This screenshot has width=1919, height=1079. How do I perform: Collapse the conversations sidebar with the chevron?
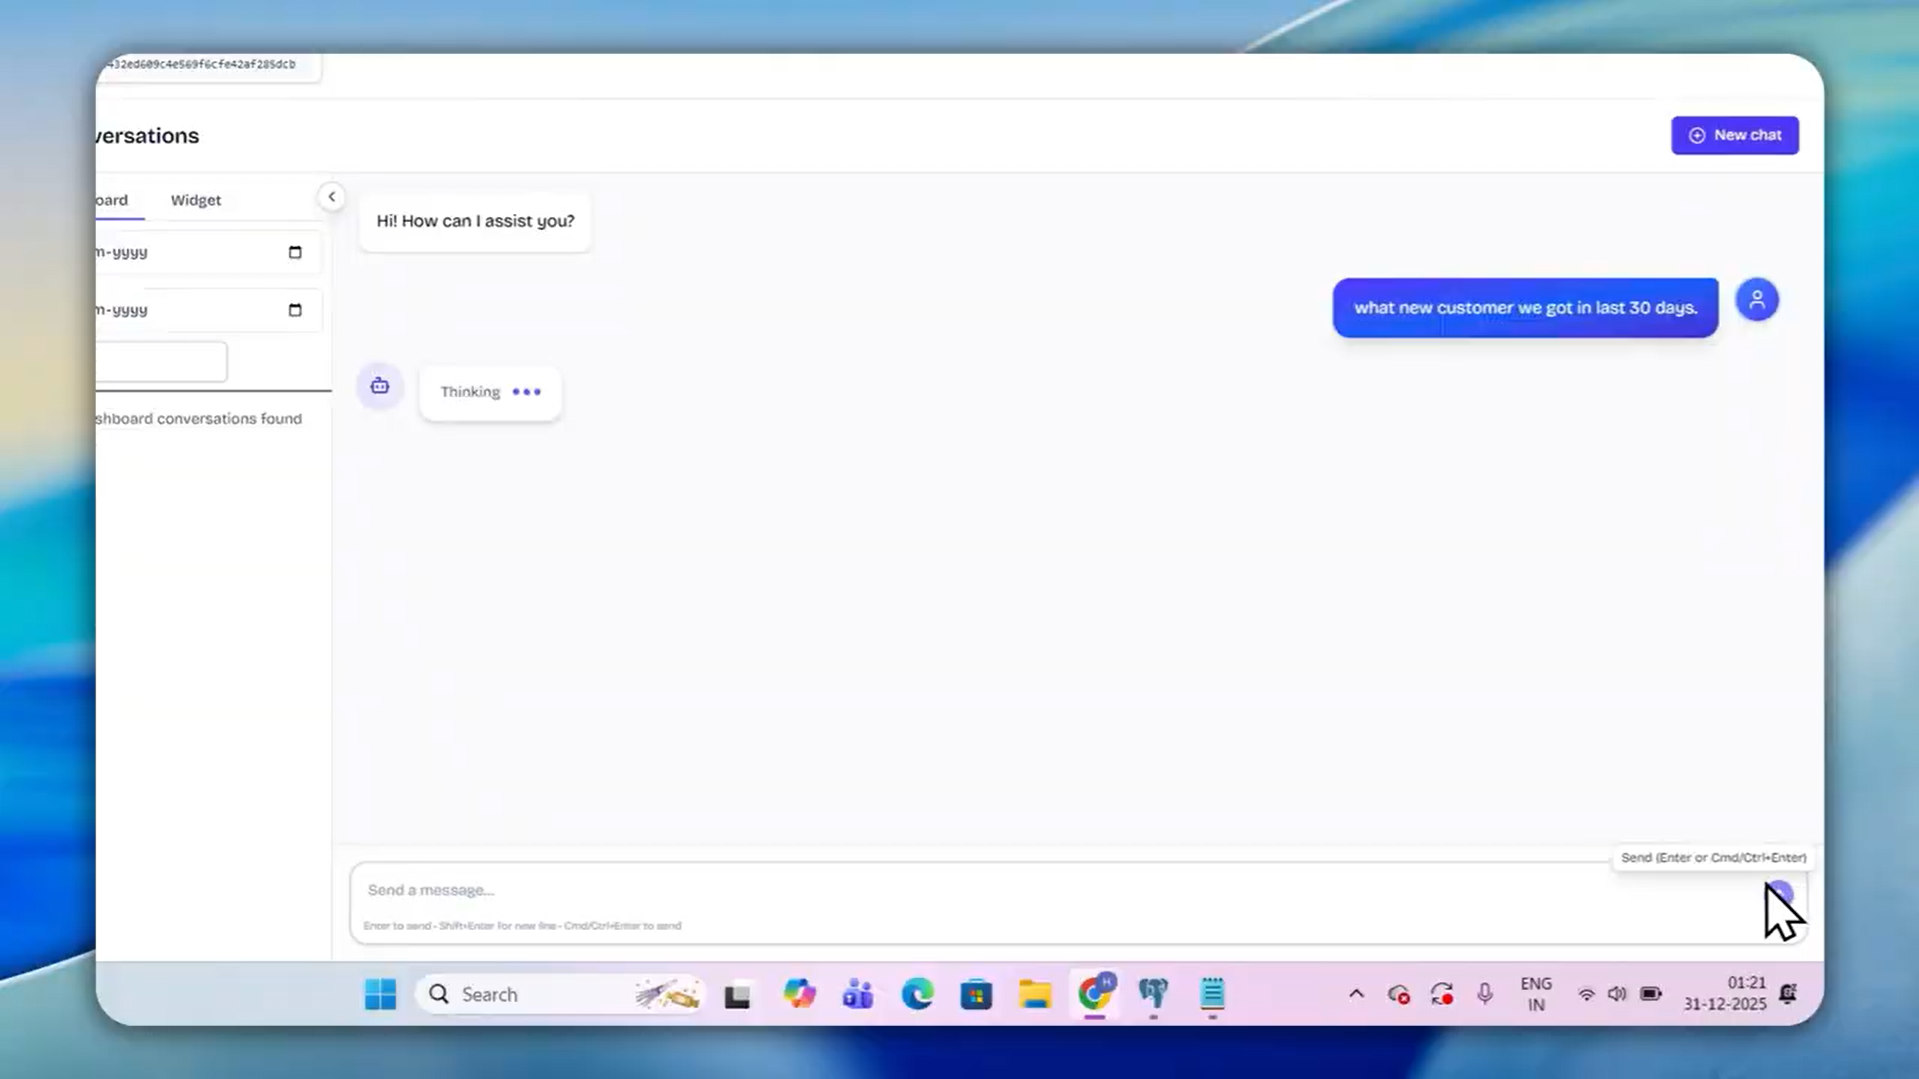[331, 197]
